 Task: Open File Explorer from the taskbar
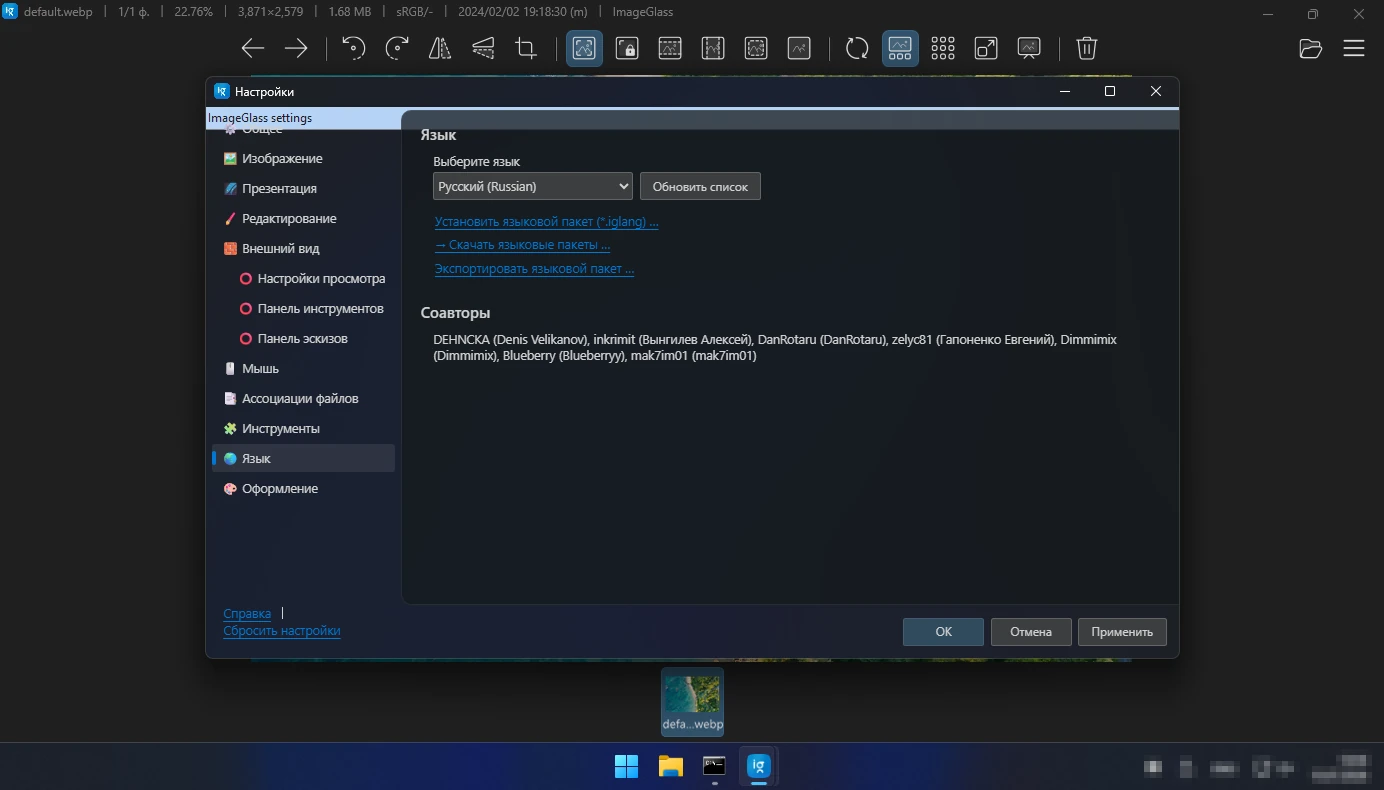(670, 767)
